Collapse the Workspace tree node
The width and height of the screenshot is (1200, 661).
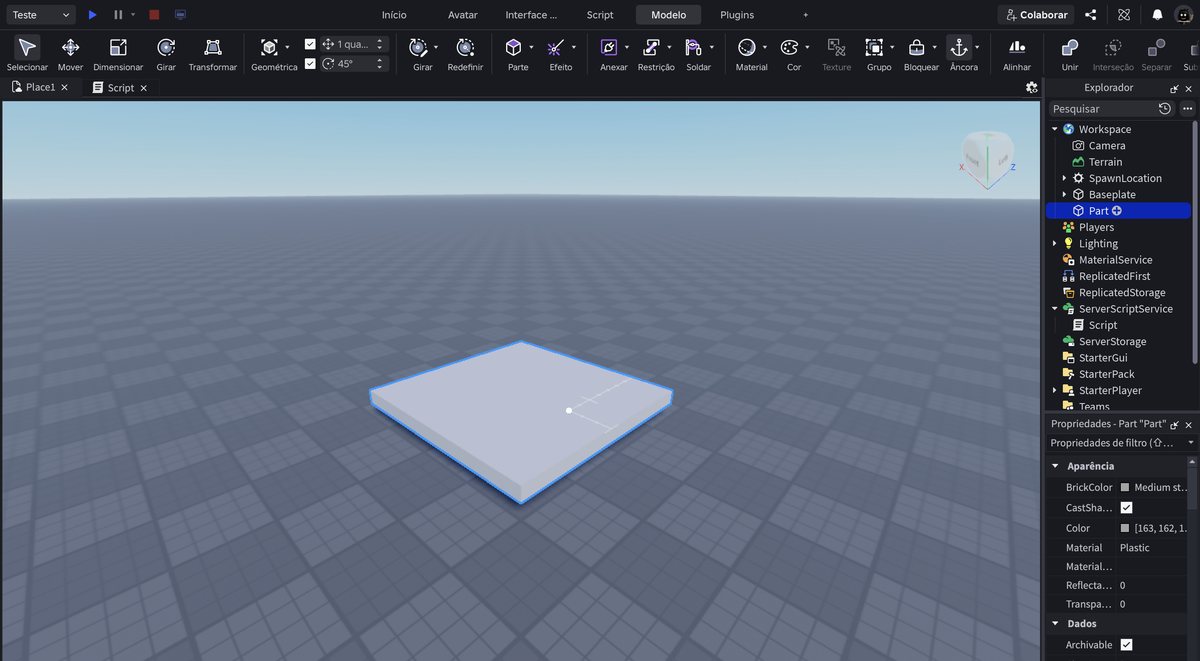coord(1054,129)
